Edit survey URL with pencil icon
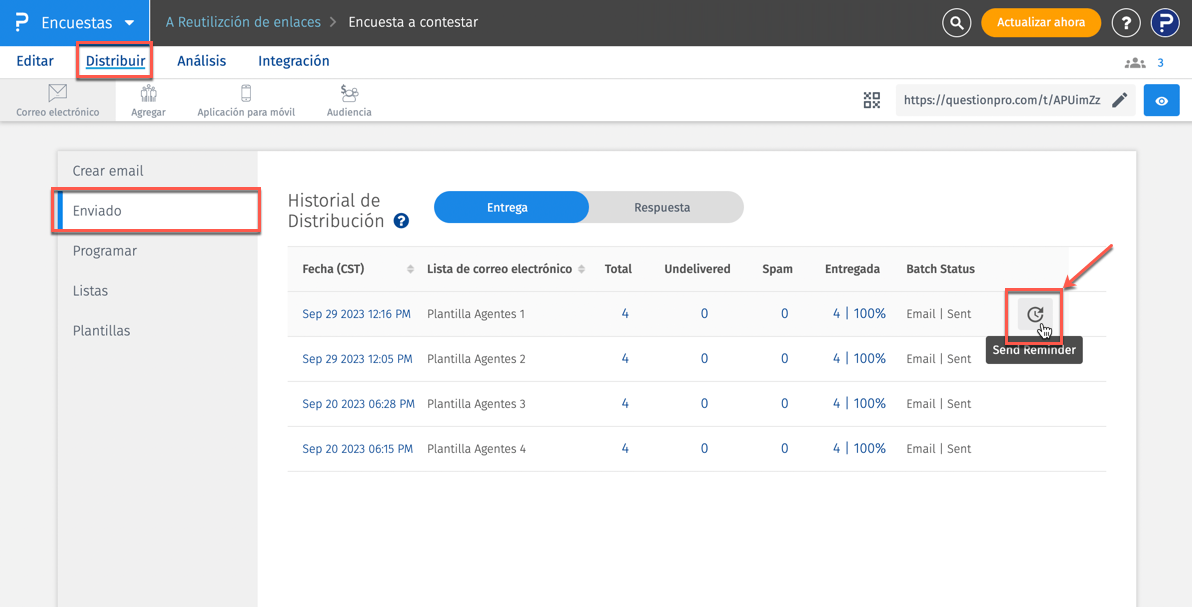 (1120, 100)
